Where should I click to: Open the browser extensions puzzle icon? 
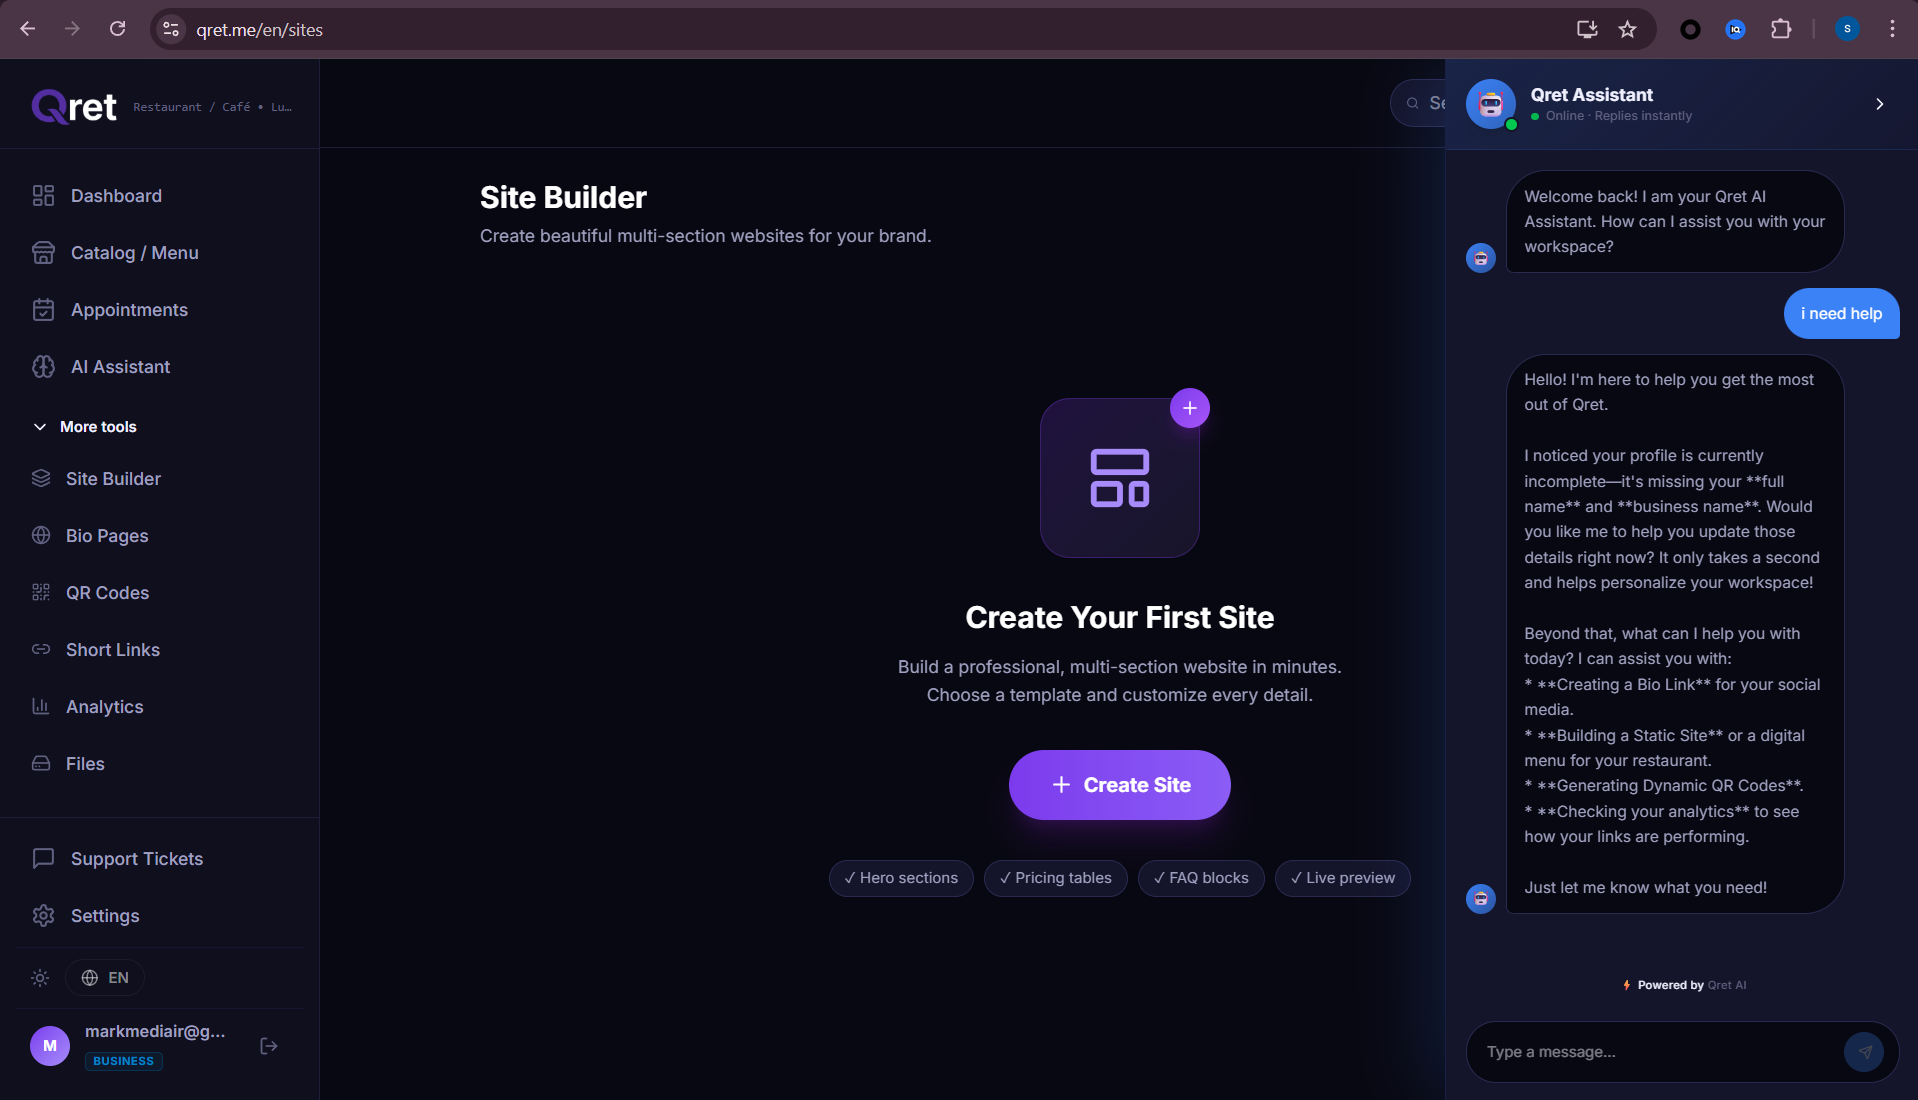[1781, 29]
